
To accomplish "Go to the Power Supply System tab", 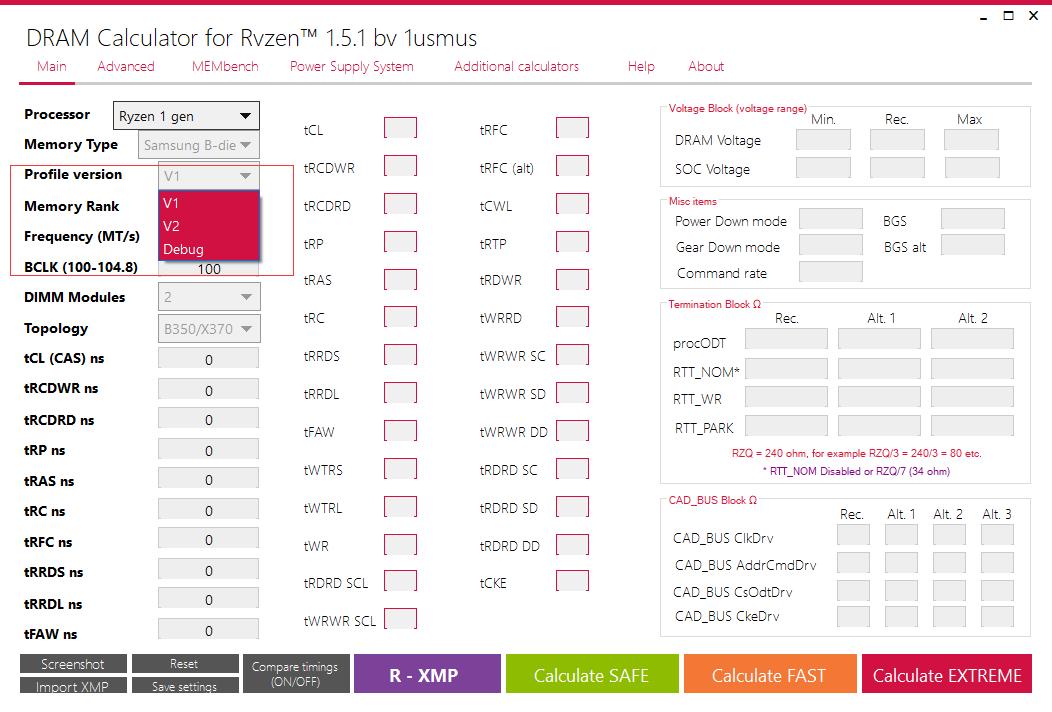I will 351,66.
